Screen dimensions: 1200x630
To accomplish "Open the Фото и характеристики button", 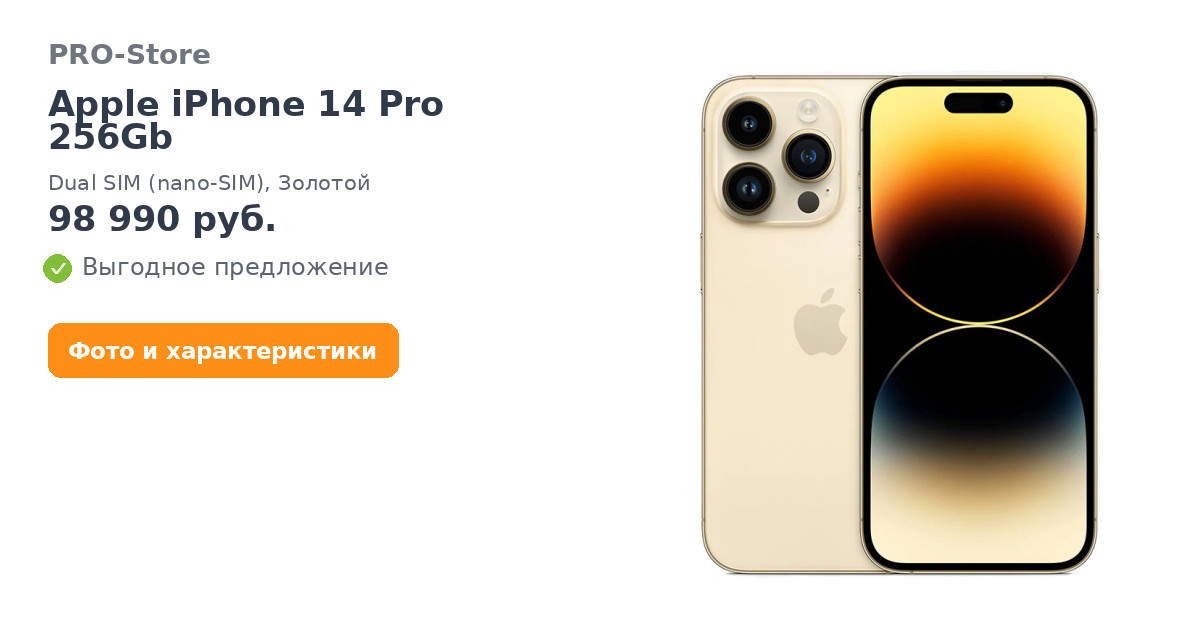I will tap(223, 351).
